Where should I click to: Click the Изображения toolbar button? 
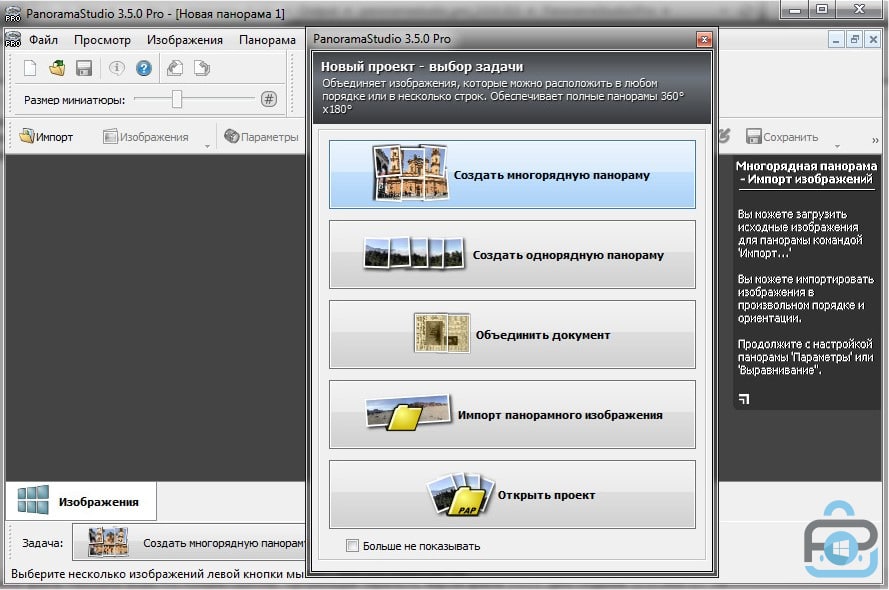146,137
